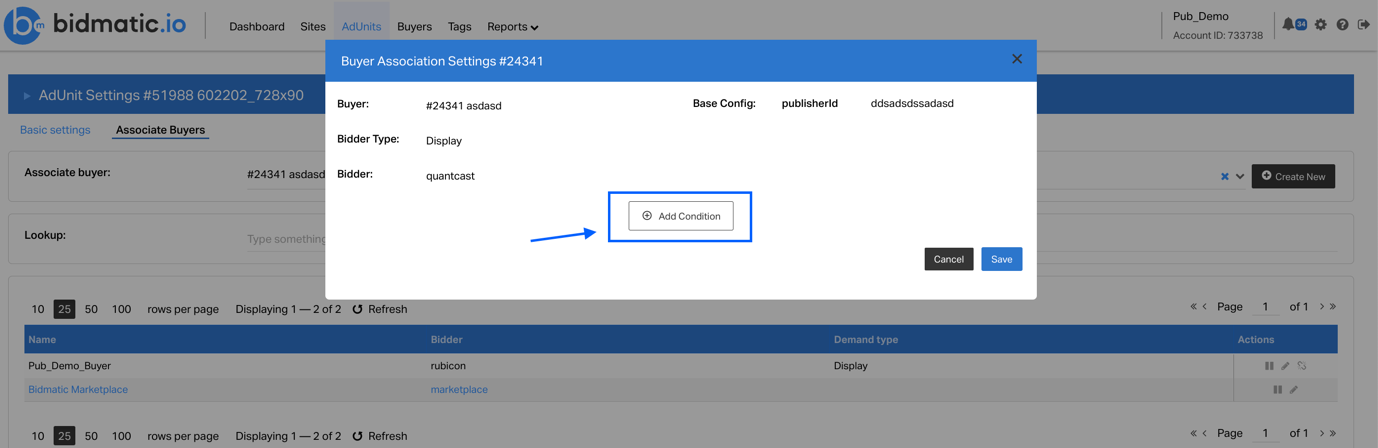This screenshot has width=1378, height=448.
Task: Set bottom pager to 50 rows per page
Action: [91, 436]
